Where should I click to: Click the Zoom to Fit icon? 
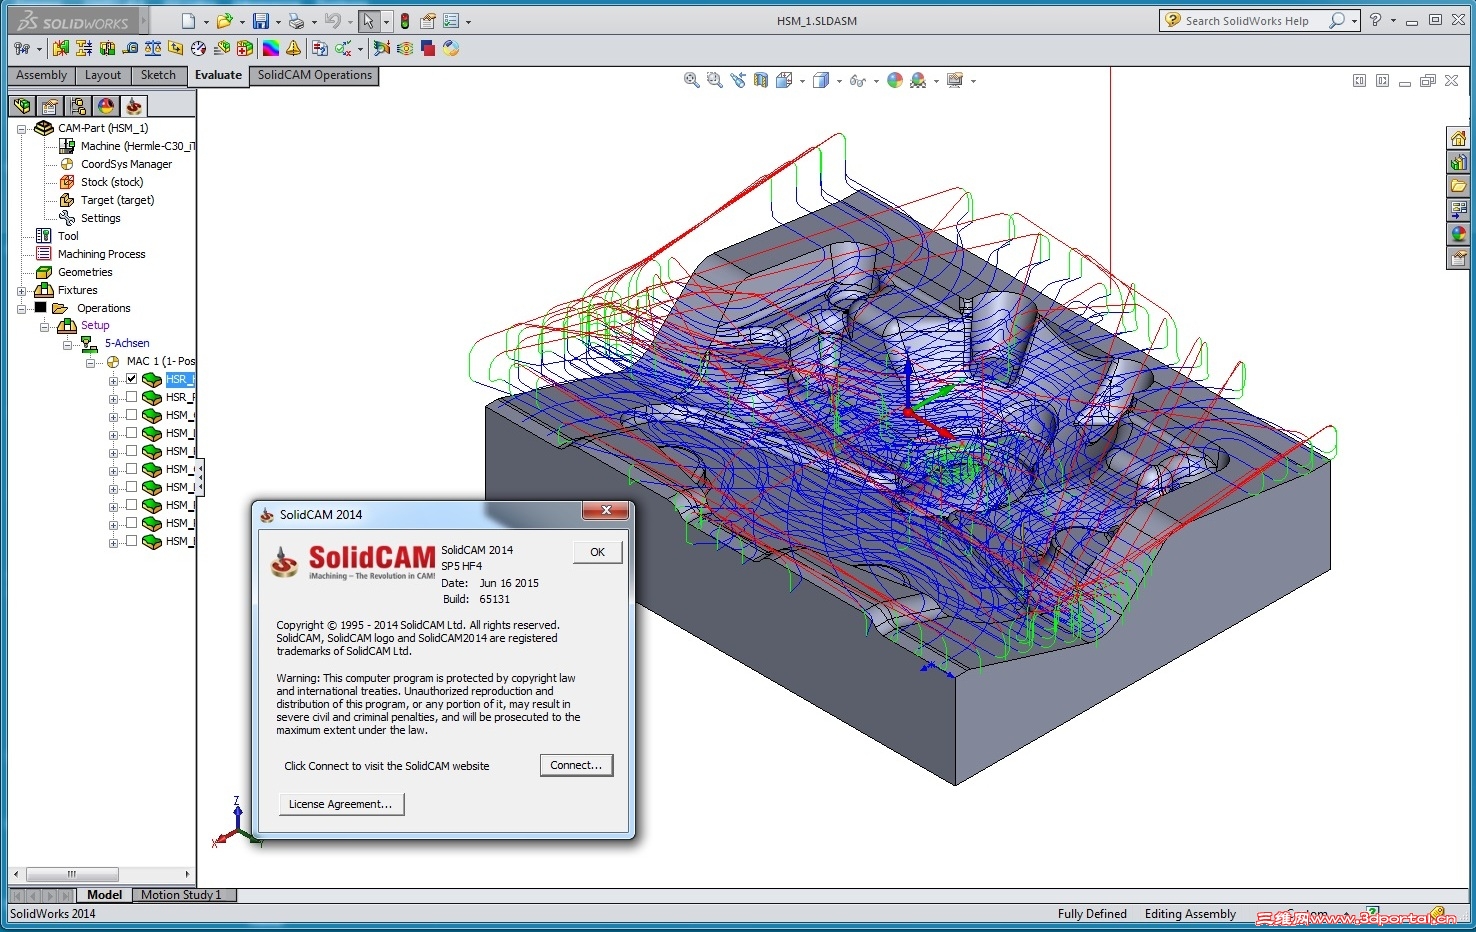691,80
